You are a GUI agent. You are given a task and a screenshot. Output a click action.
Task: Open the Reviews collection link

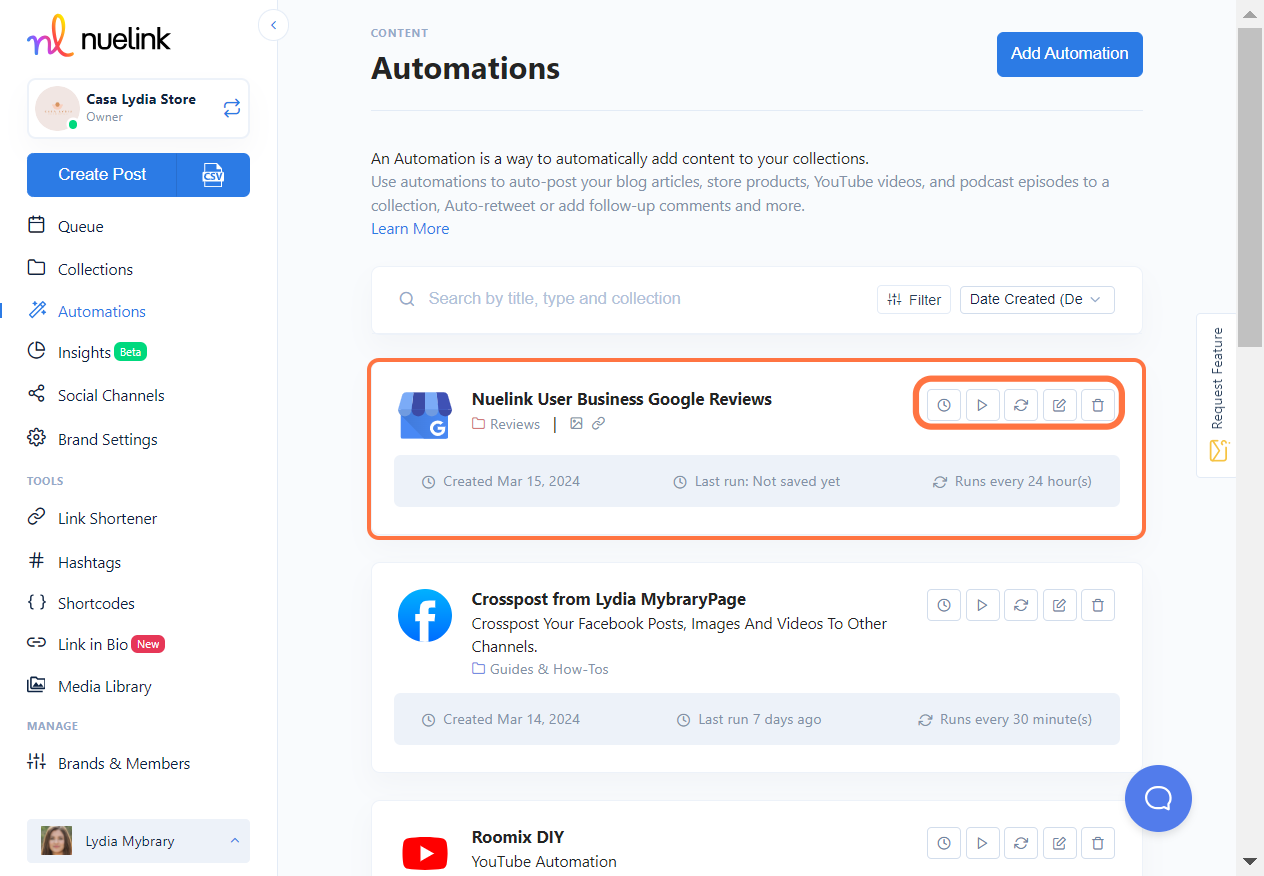(506, 424)
